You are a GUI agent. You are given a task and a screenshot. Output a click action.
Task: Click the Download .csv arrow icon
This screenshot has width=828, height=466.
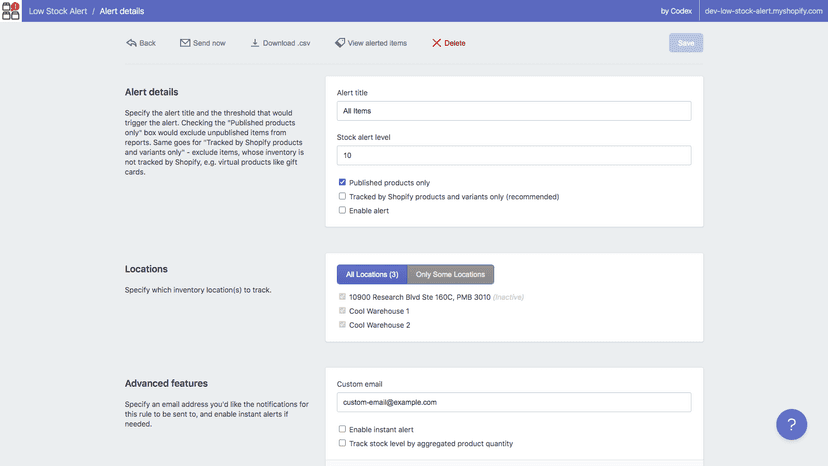[x=255, y=43]
